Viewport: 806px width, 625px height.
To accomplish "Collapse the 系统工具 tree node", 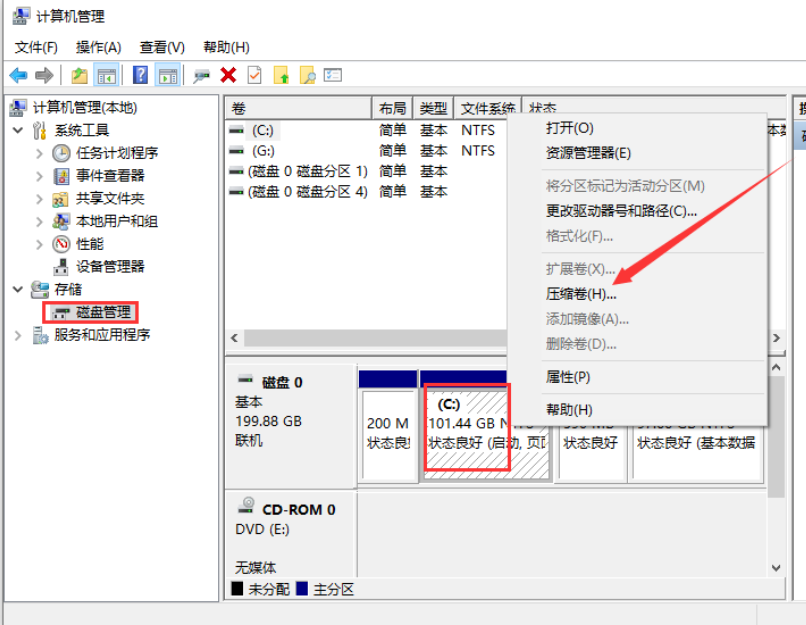I will point(18,130).
